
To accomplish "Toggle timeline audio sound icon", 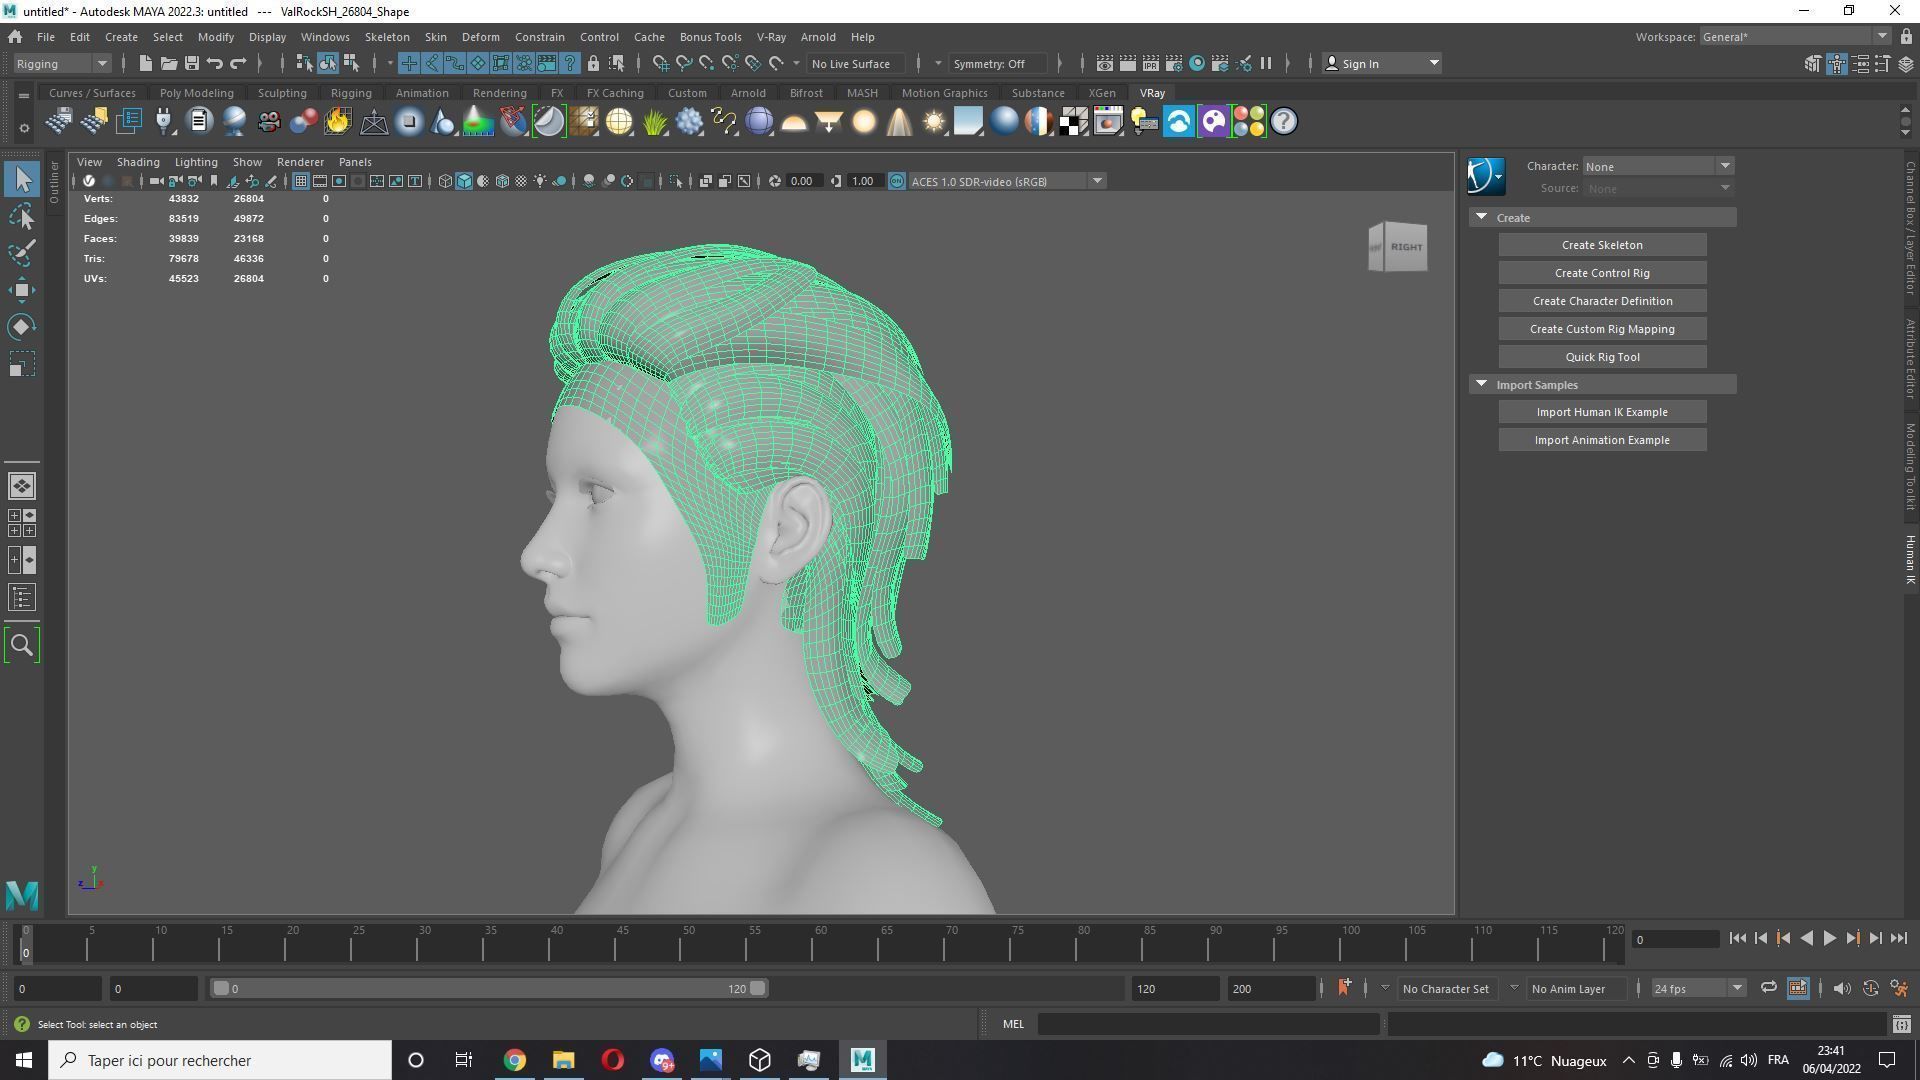I will coord(1841,988).
